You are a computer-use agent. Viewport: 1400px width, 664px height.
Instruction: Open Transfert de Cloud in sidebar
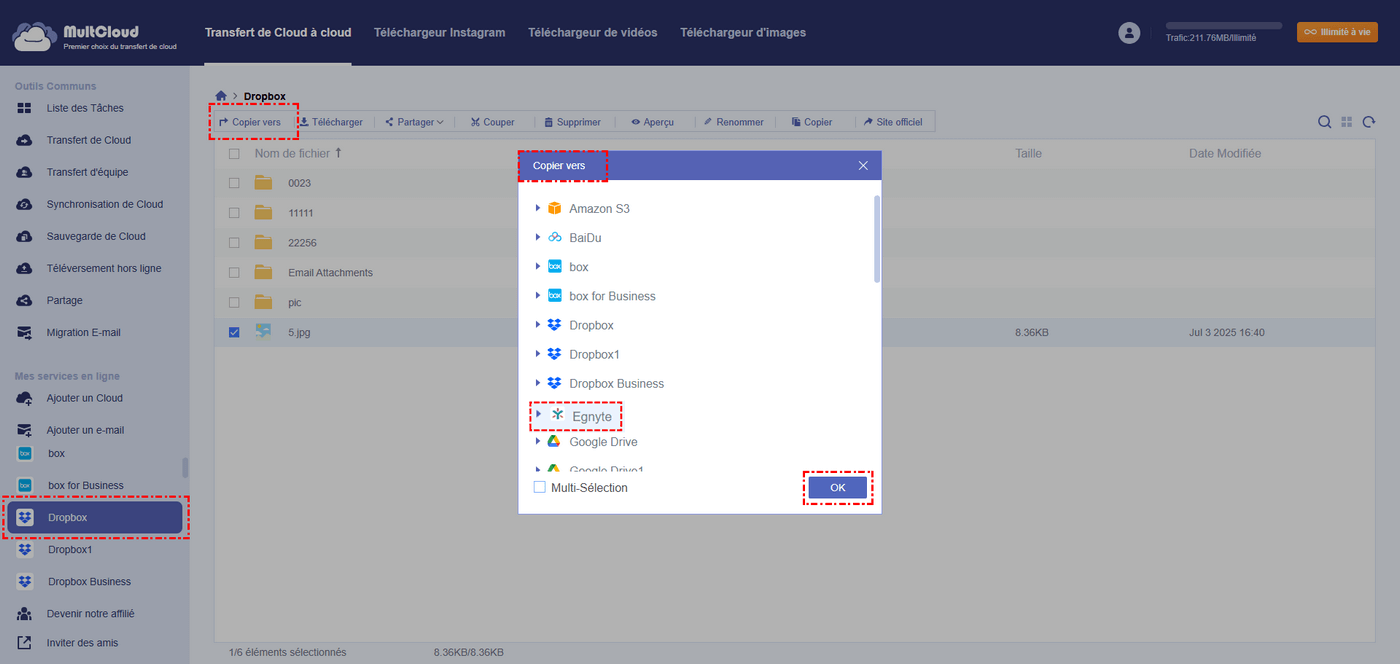click(89, 140)
